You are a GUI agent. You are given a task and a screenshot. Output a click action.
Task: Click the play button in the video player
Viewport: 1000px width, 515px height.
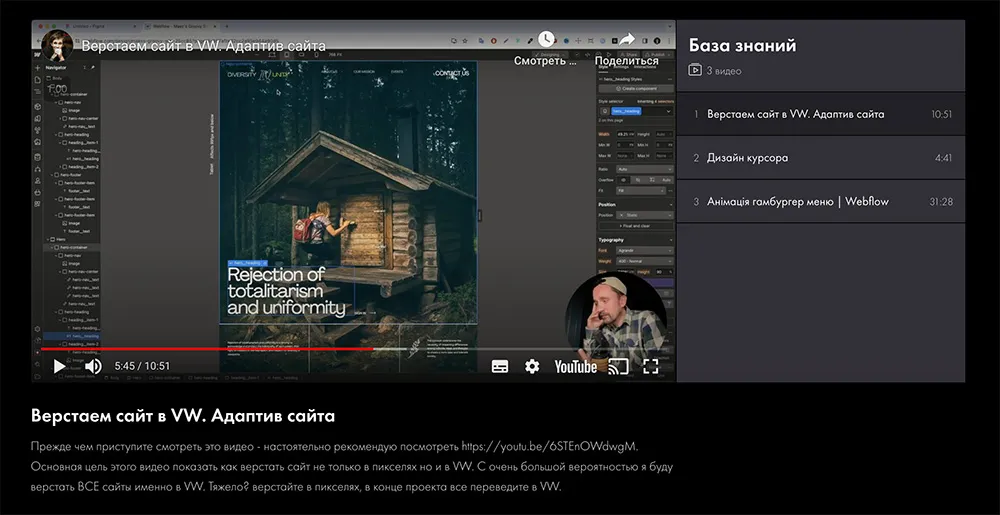(59, 366)
